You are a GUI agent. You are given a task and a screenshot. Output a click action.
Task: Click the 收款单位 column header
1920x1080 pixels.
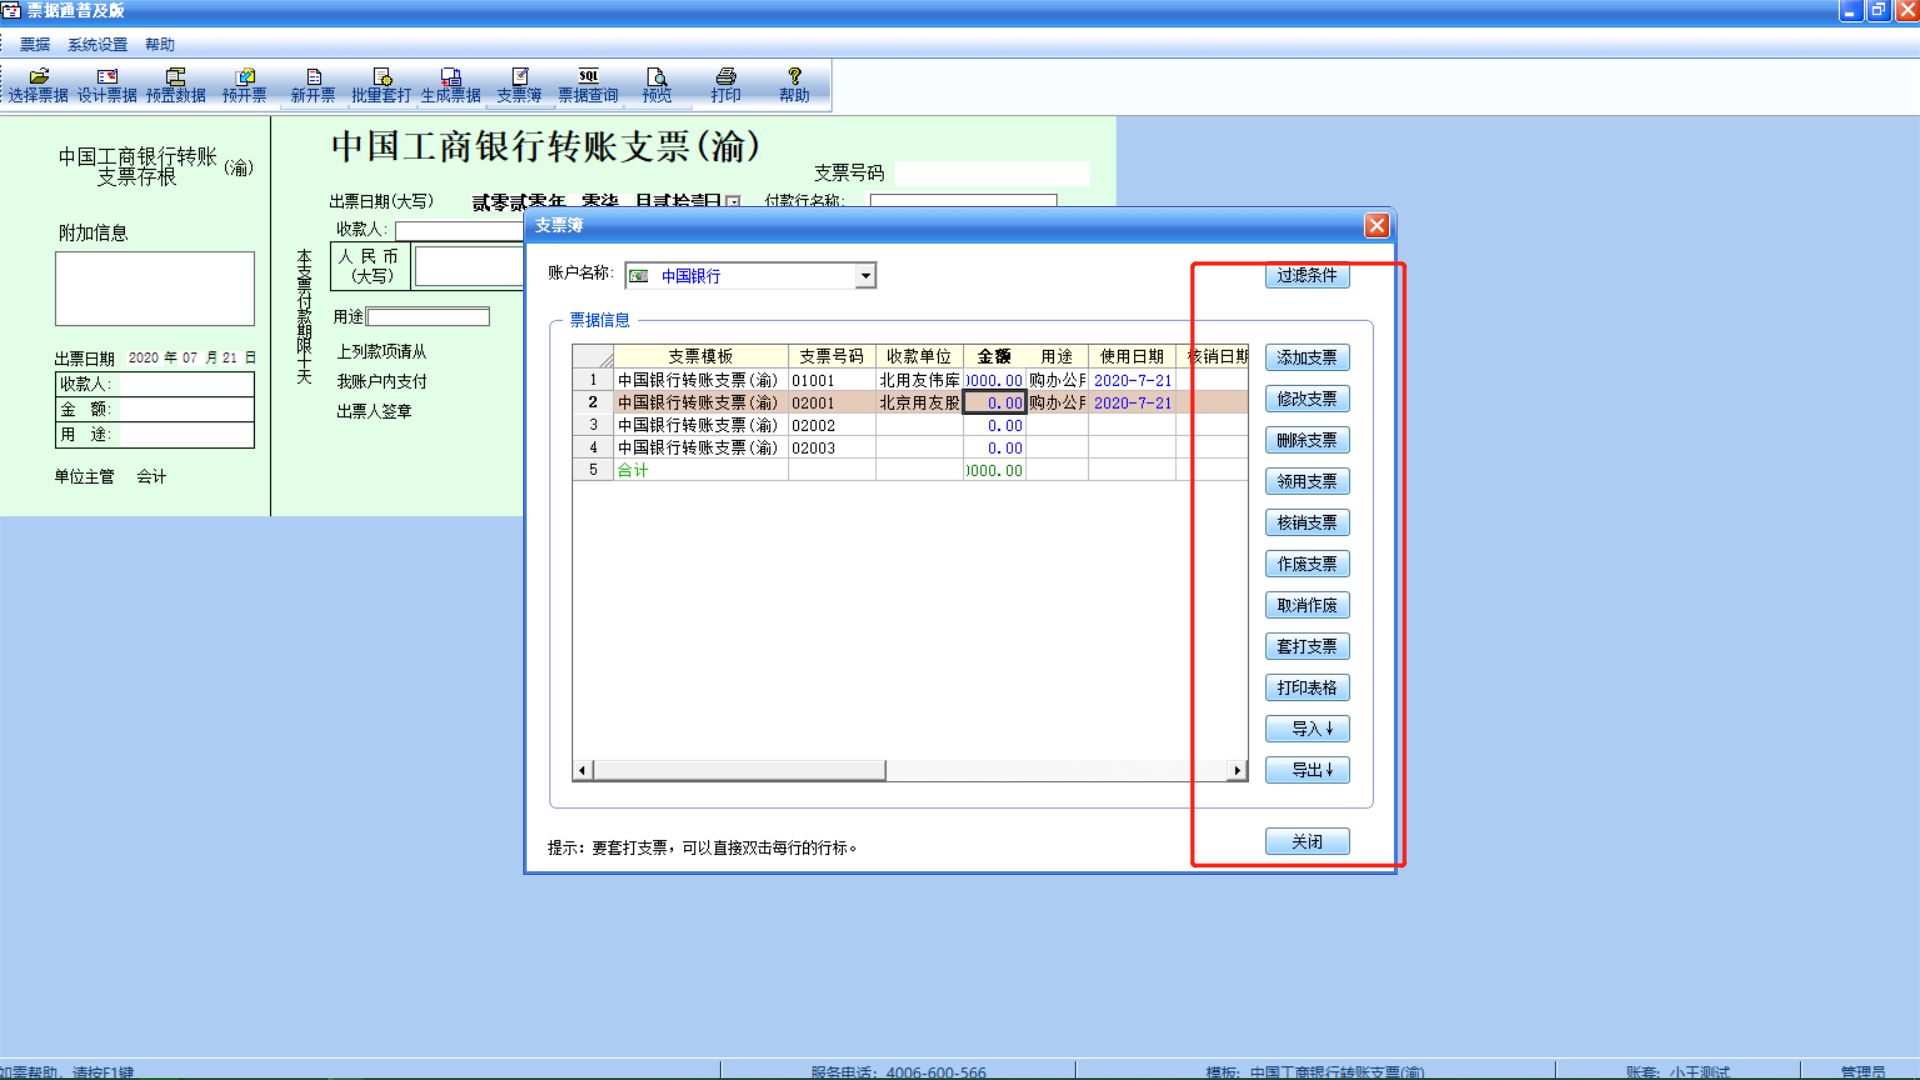pyautogui.click(x=919, y=356)
